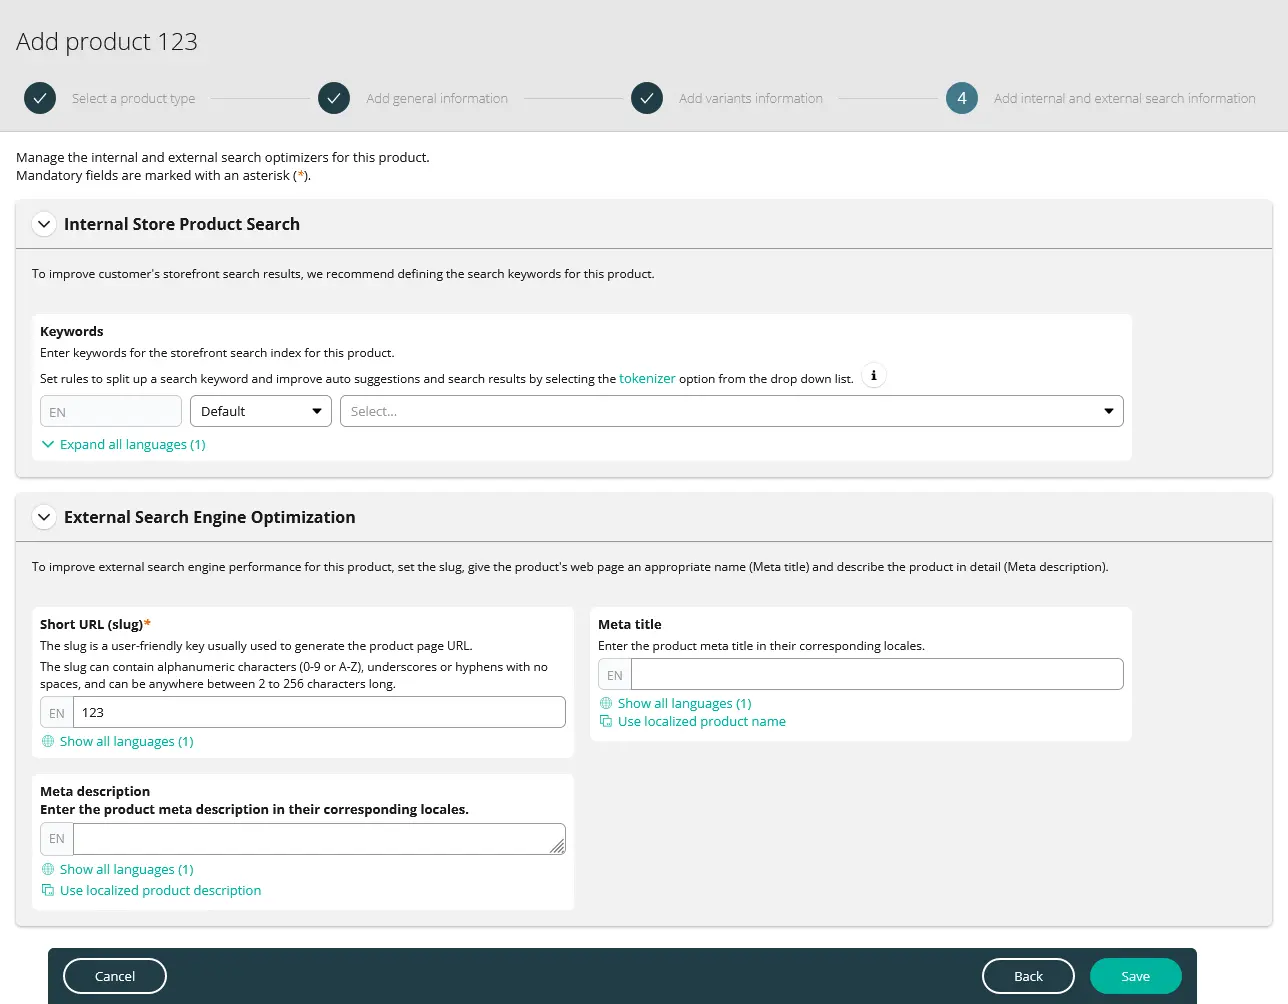
Task: Click the copy icon for 'Use localized product name'
Action: [606, 721]
